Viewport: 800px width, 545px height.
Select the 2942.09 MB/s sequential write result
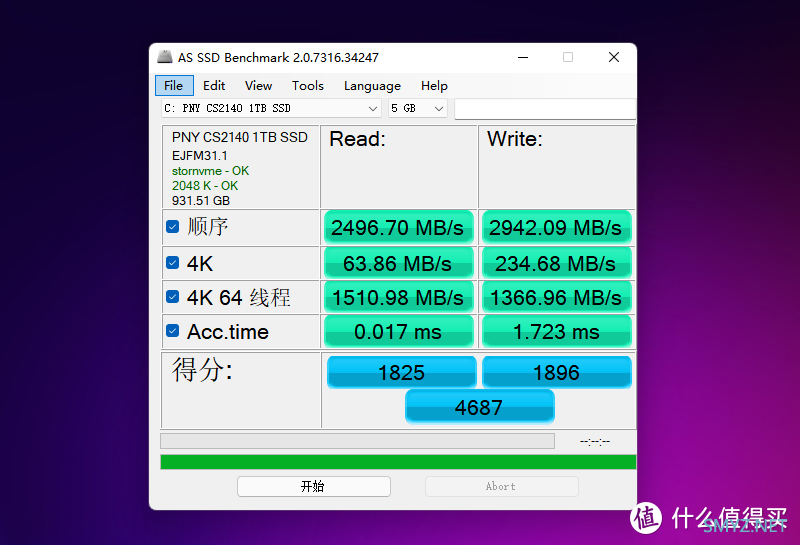coord(556,227)
